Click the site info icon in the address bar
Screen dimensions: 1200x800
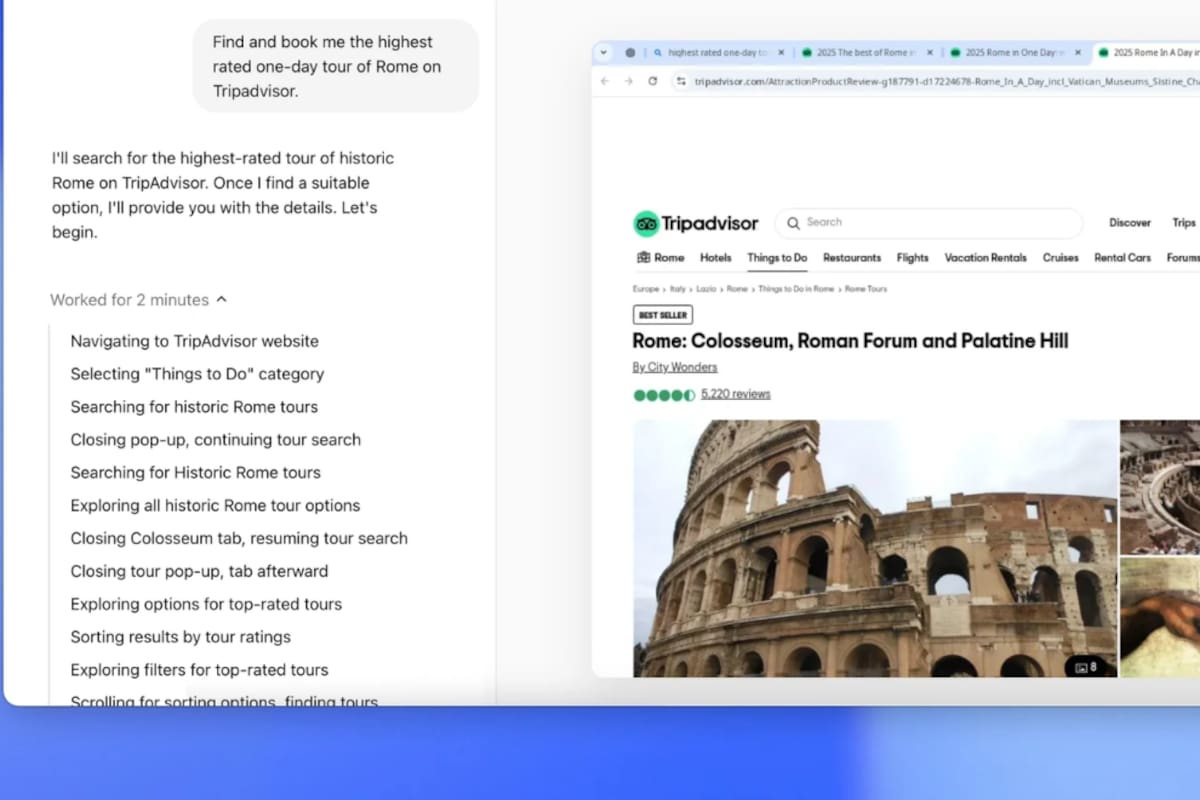point(682,81)
